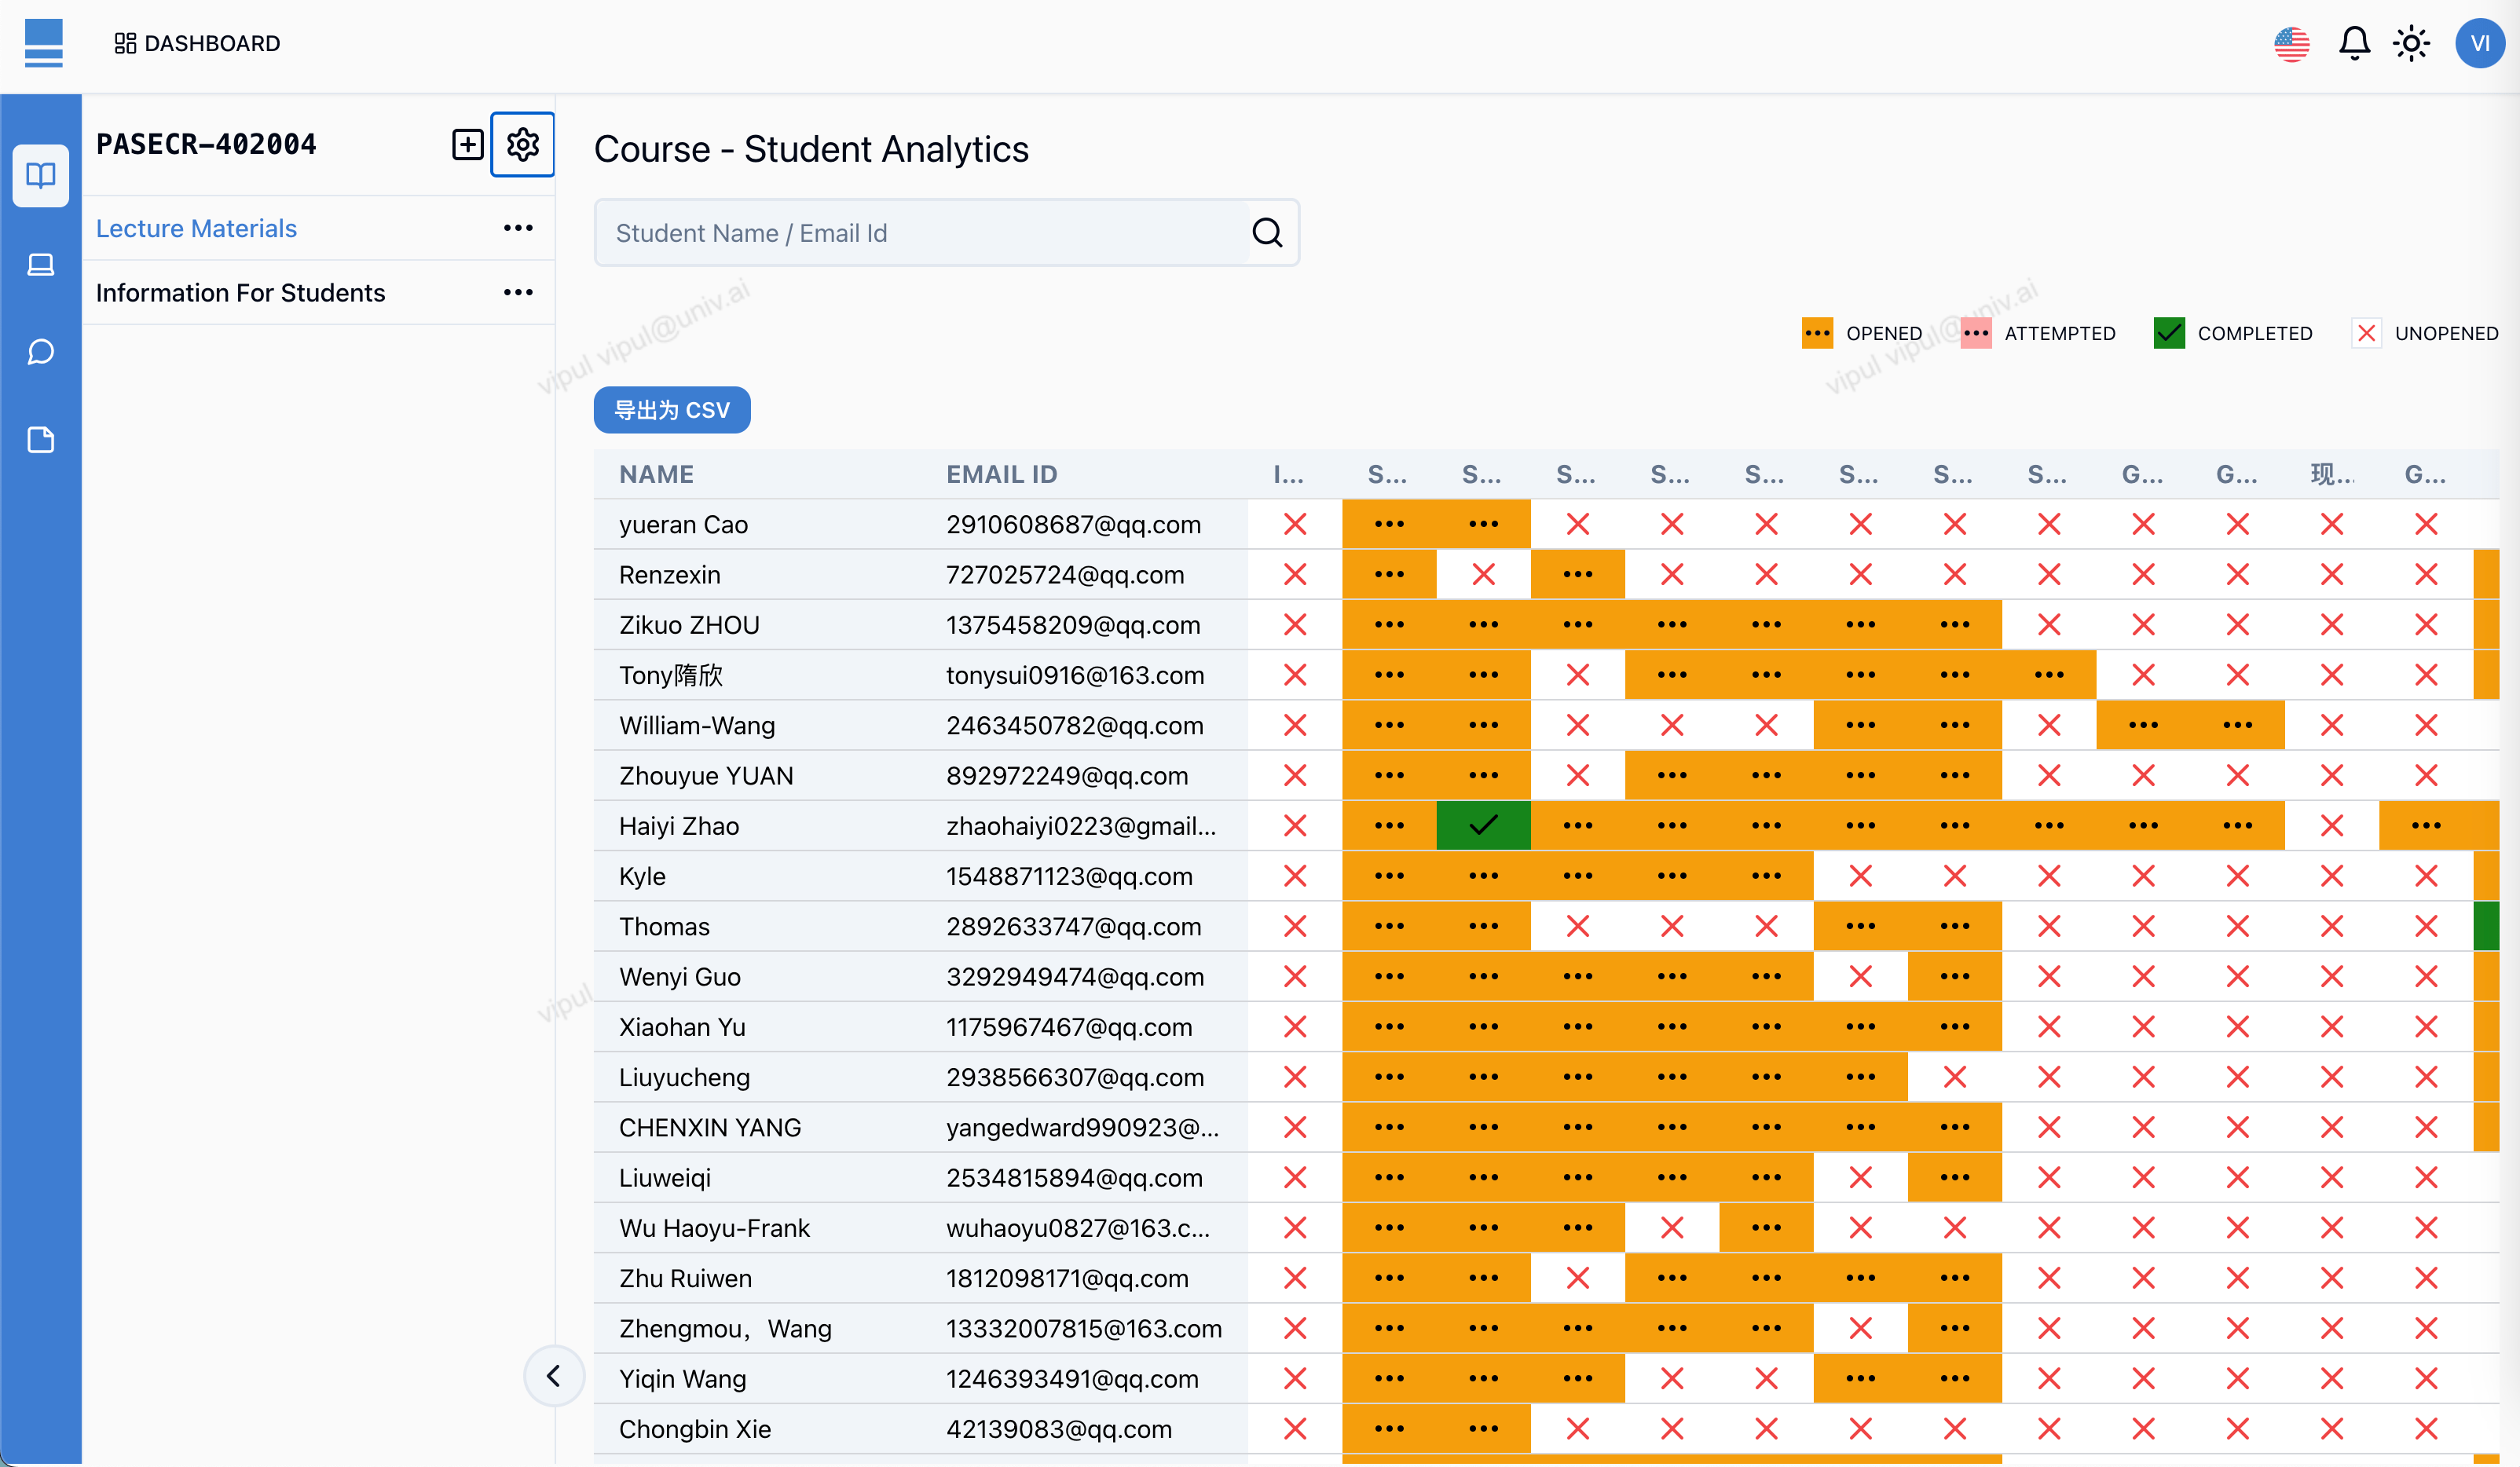This screenshot has height=1467, width=2520.
Task: Collapse sidebar with left chevron button
Action: click(554, 1376)
